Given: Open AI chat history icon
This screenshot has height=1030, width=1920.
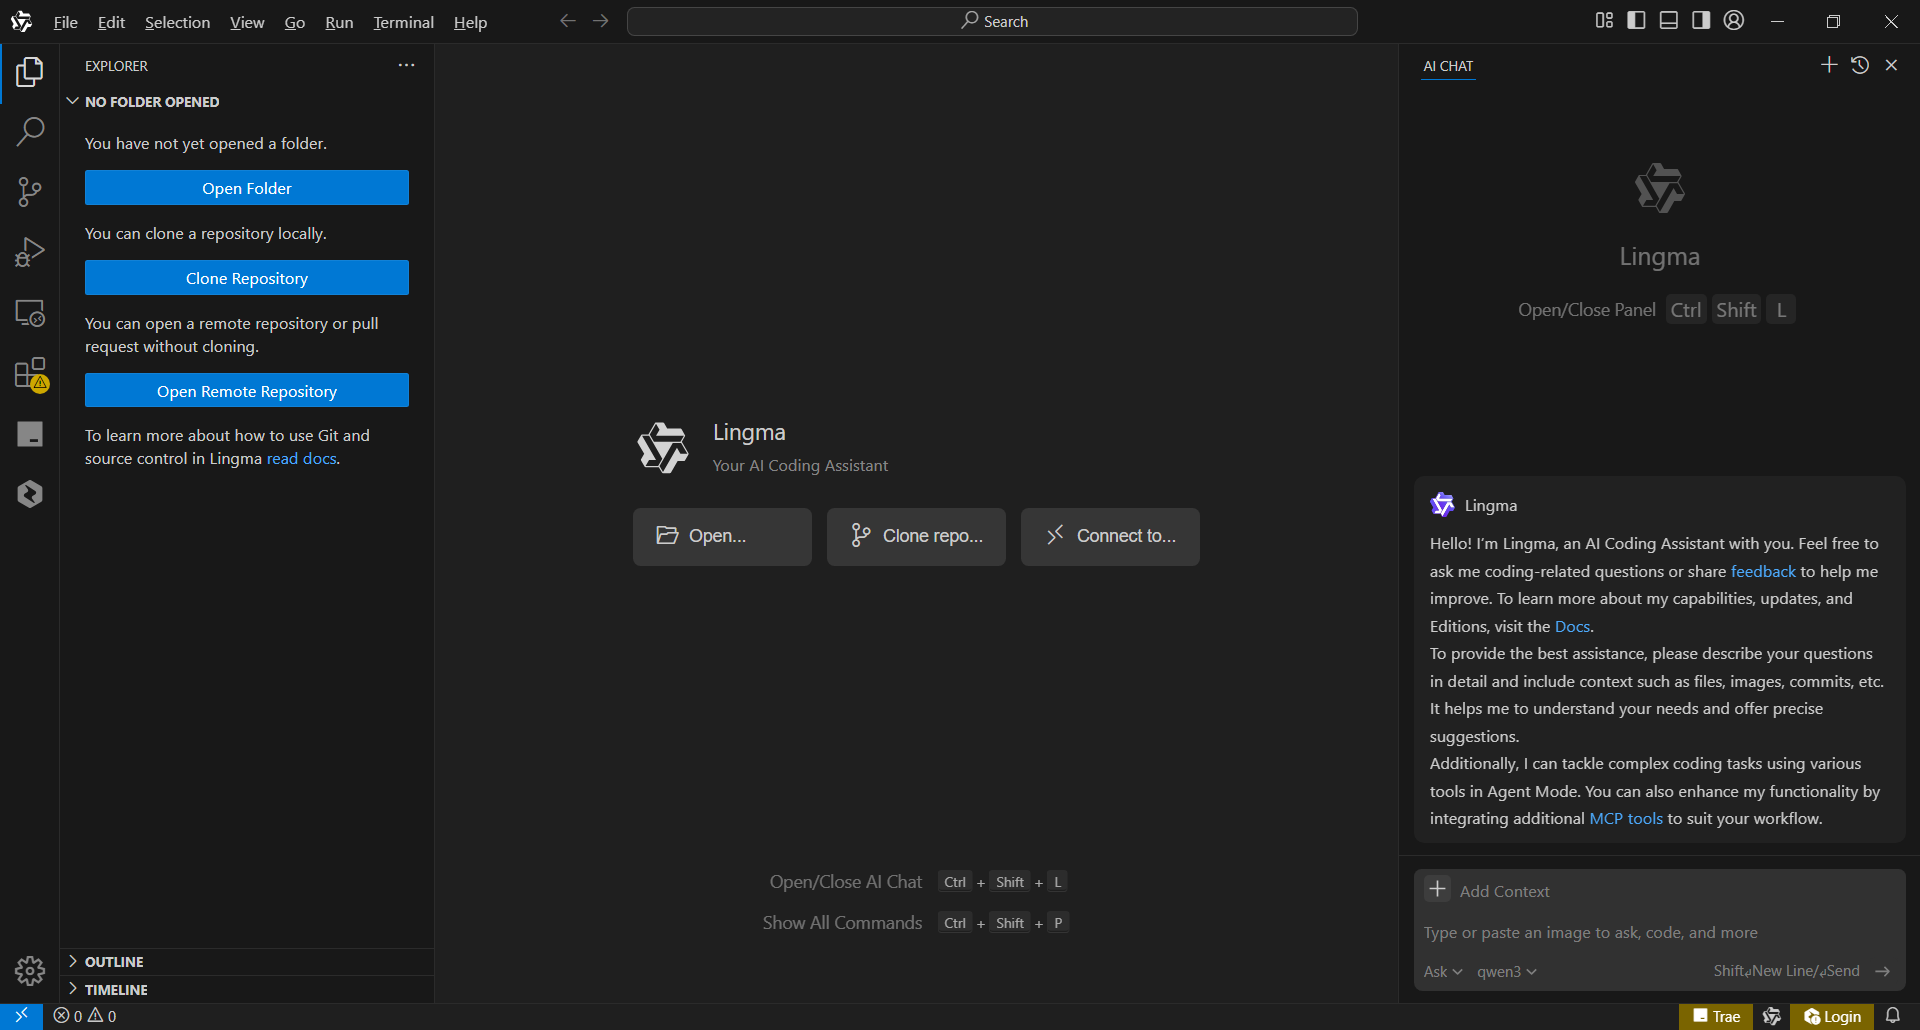Looking at the screenshot, I should point(1860,65).
